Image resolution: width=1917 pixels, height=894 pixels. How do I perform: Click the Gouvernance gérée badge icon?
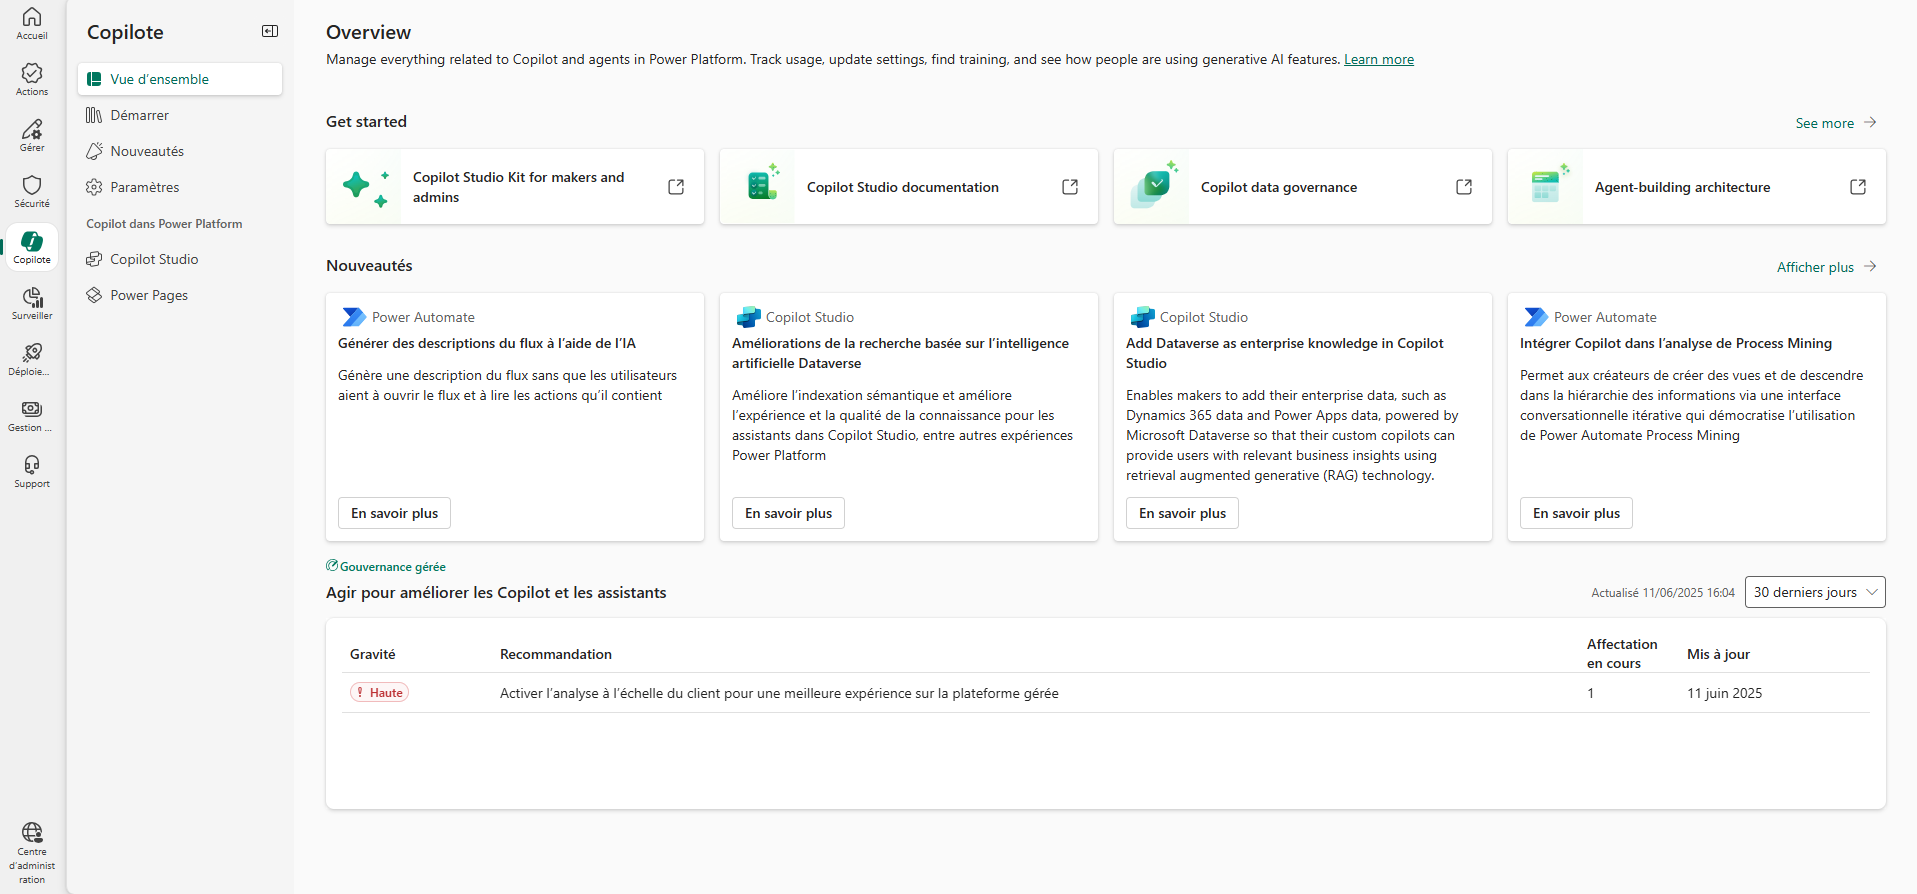point(332,566)
